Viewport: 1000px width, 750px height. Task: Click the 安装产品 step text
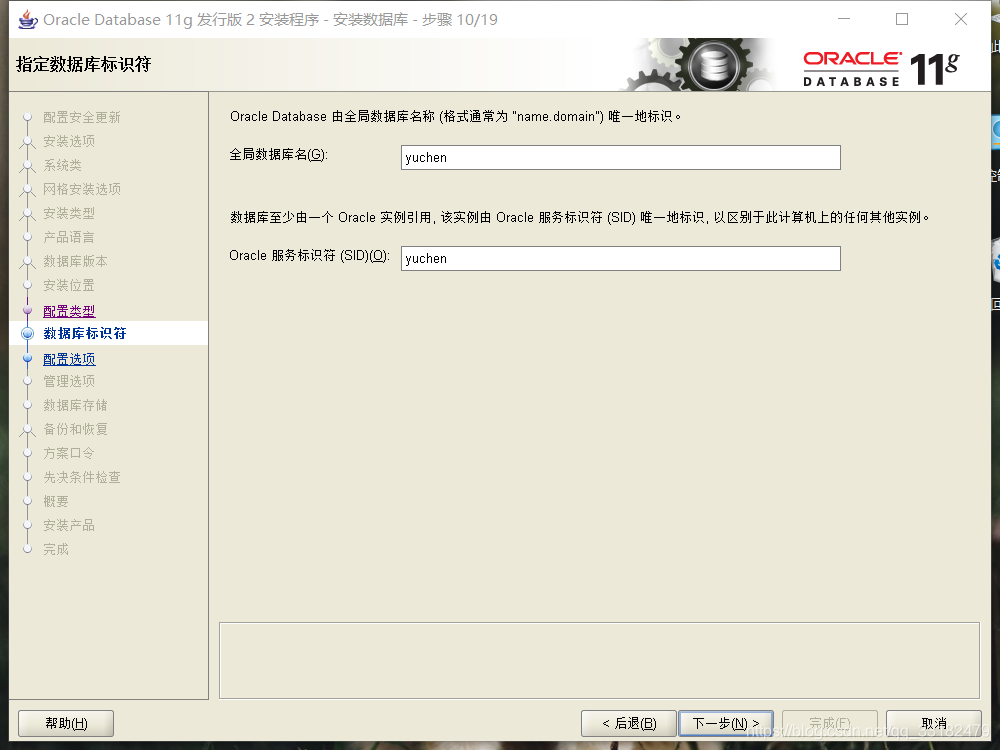[69, 526]
